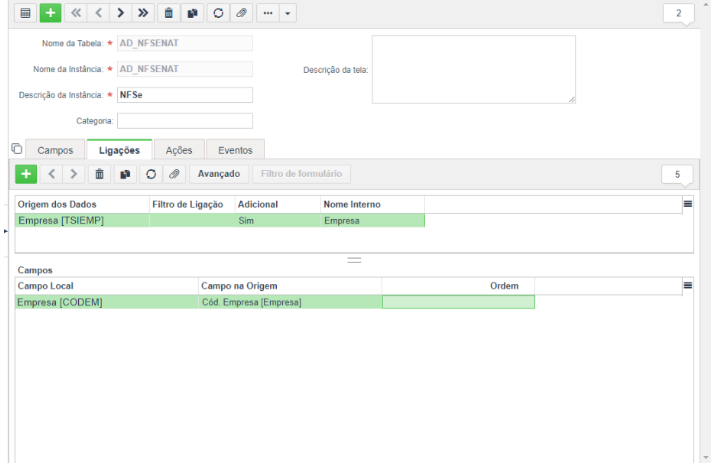Select row Empresa [TSIEMP]

click(x=220, y=221)
